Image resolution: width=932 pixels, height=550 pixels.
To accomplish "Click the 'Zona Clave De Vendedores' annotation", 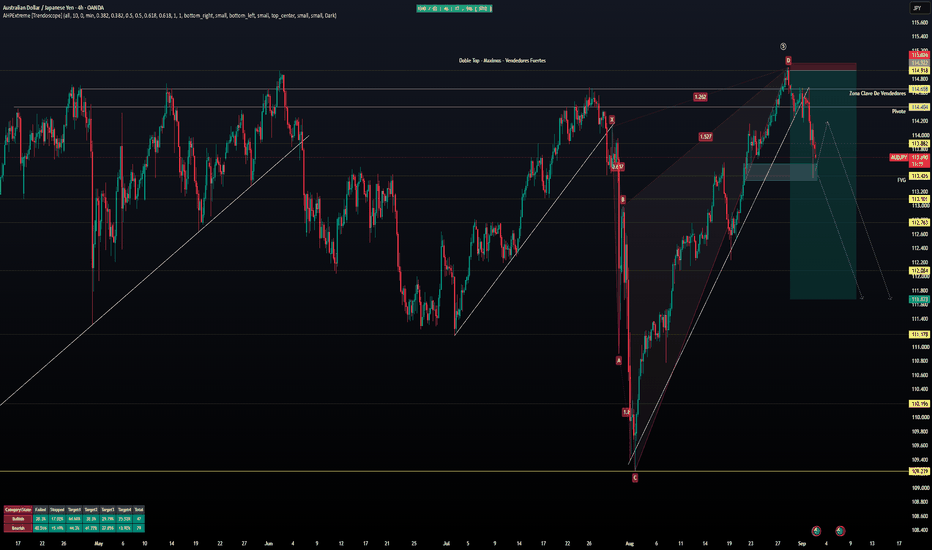I will [x=877, y=93].
